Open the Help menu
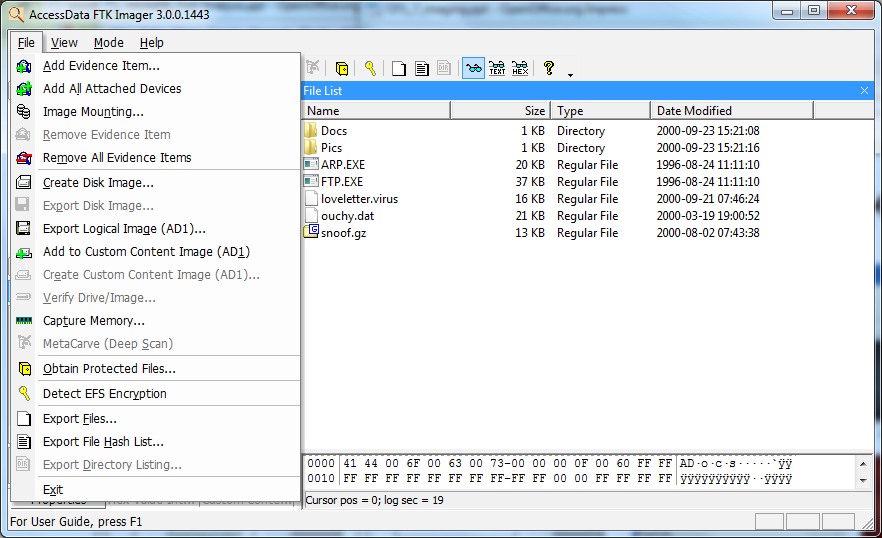Image resolution: width=882 pixels, height=538 pixels. (x=151, y=43)
